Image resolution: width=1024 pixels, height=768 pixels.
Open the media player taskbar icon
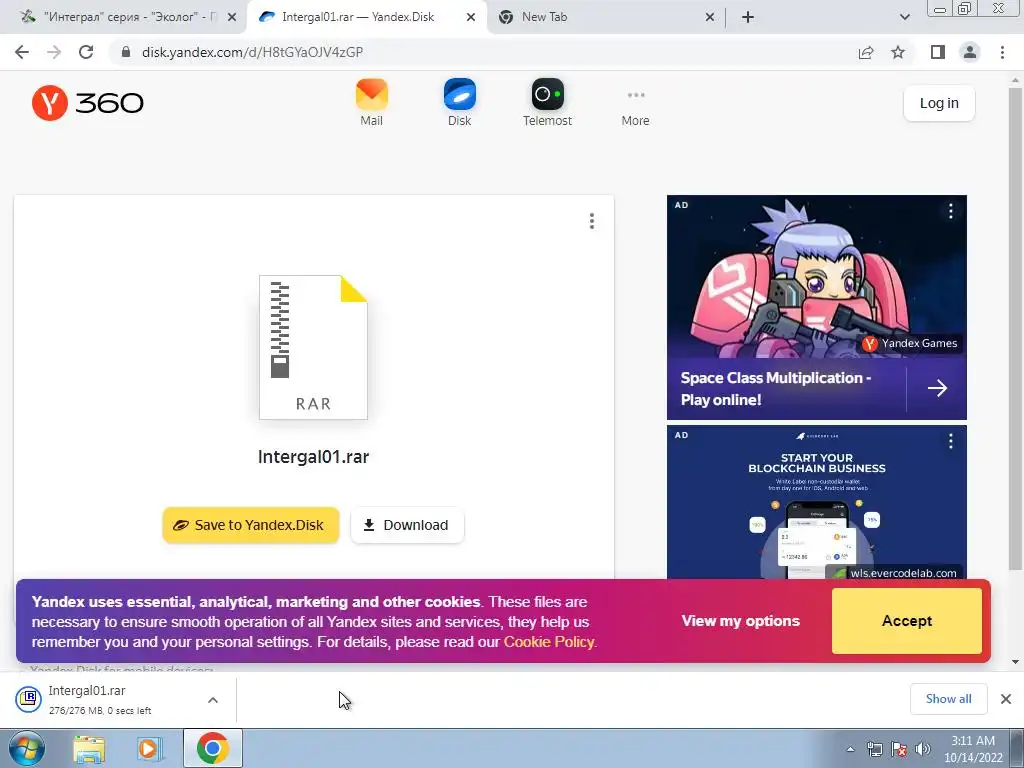coord(150,748)
